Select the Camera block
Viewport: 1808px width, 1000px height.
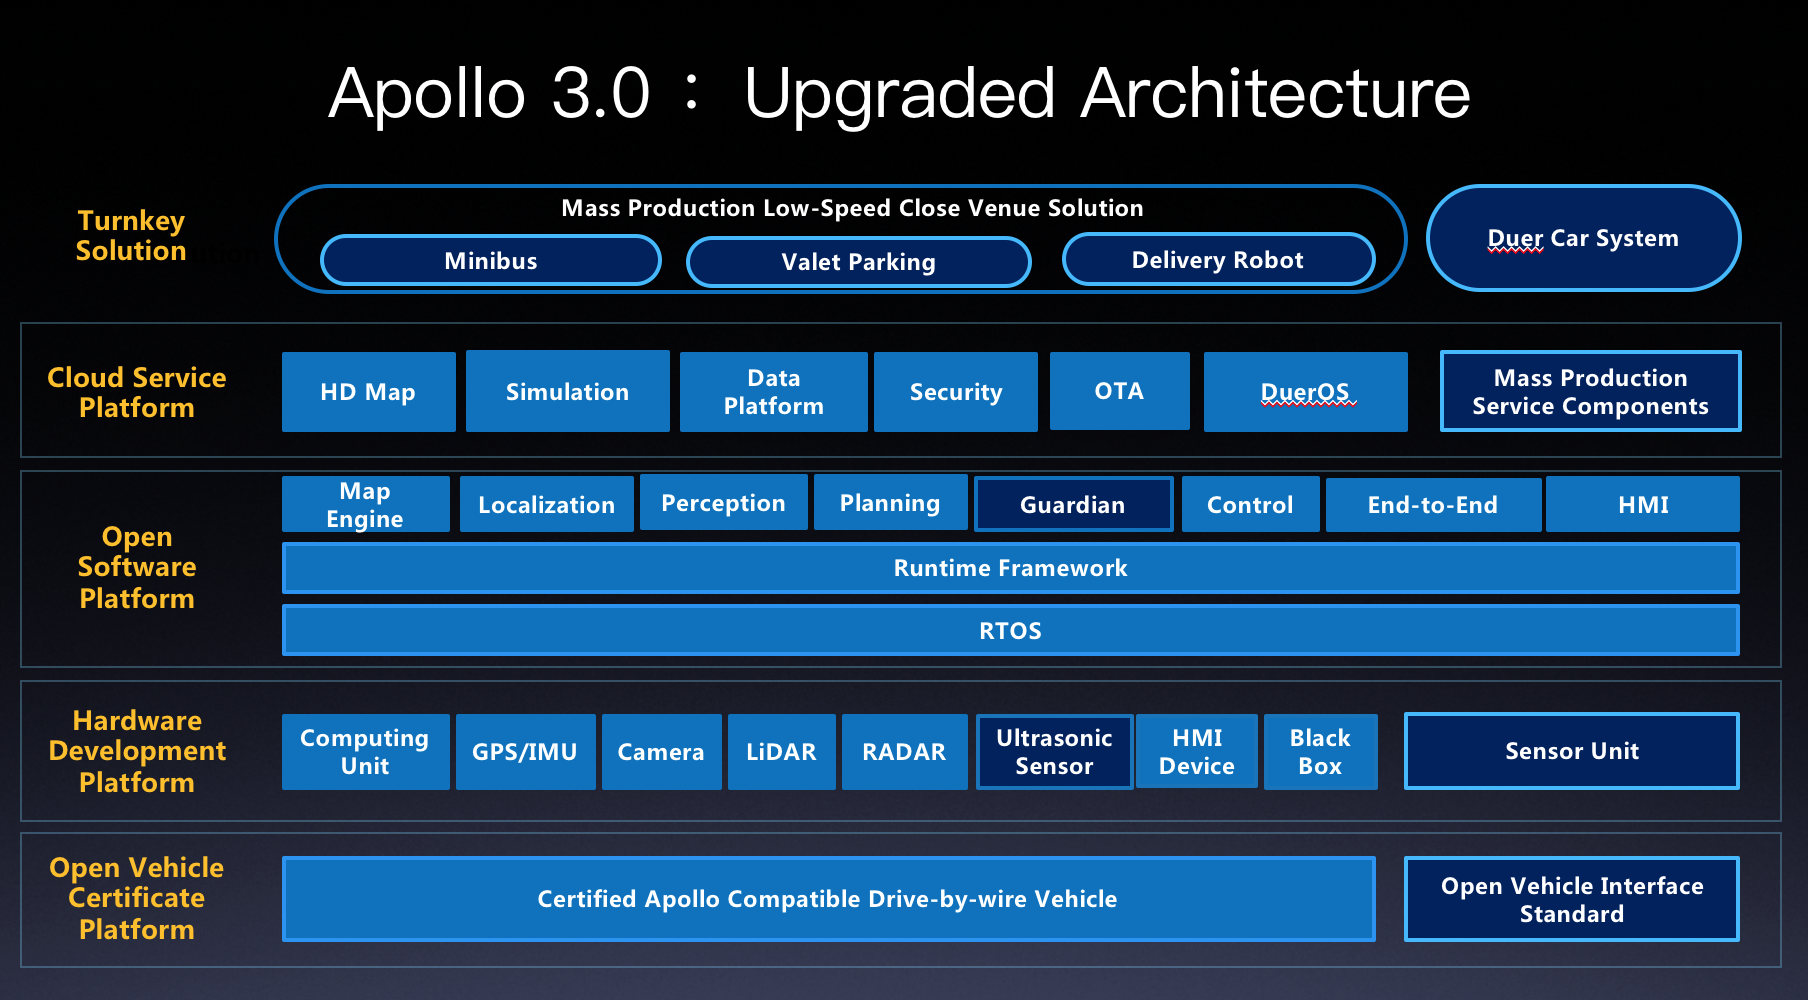661,752
